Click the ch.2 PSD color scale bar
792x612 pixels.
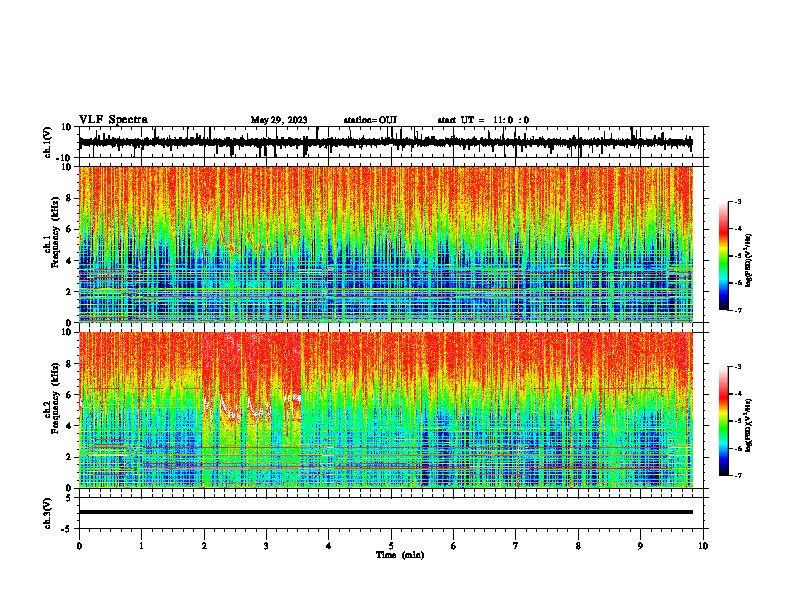click(723, 421)
